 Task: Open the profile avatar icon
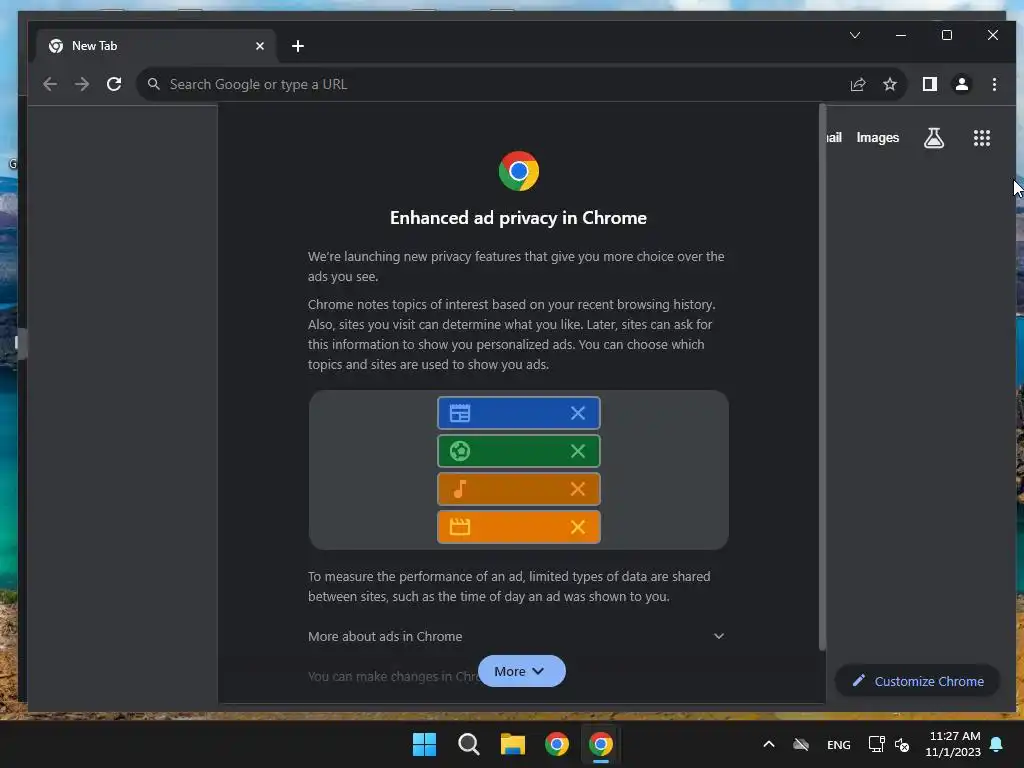[x=962, y=84]
